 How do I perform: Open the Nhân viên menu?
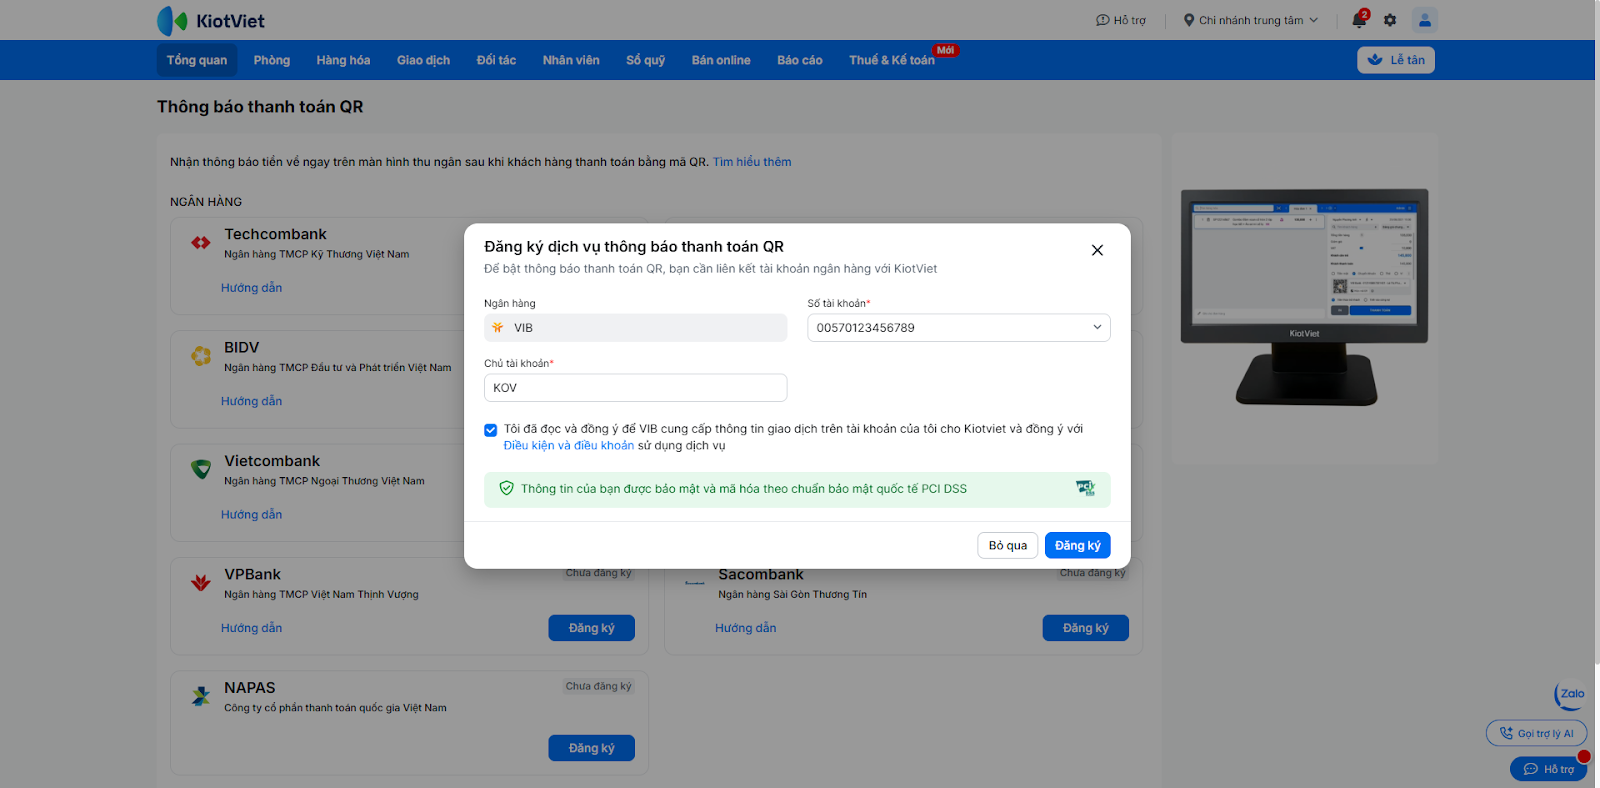[571, 60]
